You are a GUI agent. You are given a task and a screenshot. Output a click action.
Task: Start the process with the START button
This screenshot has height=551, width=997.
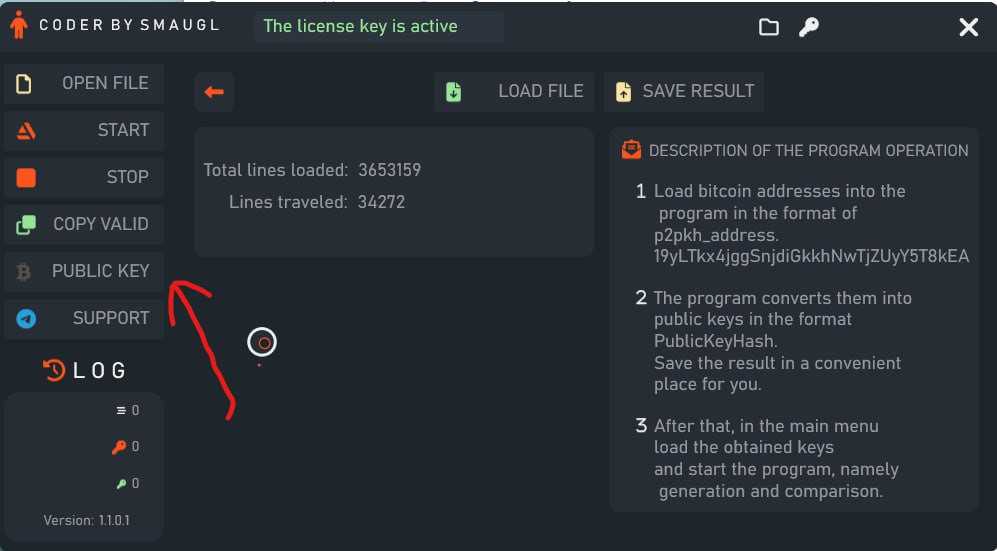[x=84, y=130]
